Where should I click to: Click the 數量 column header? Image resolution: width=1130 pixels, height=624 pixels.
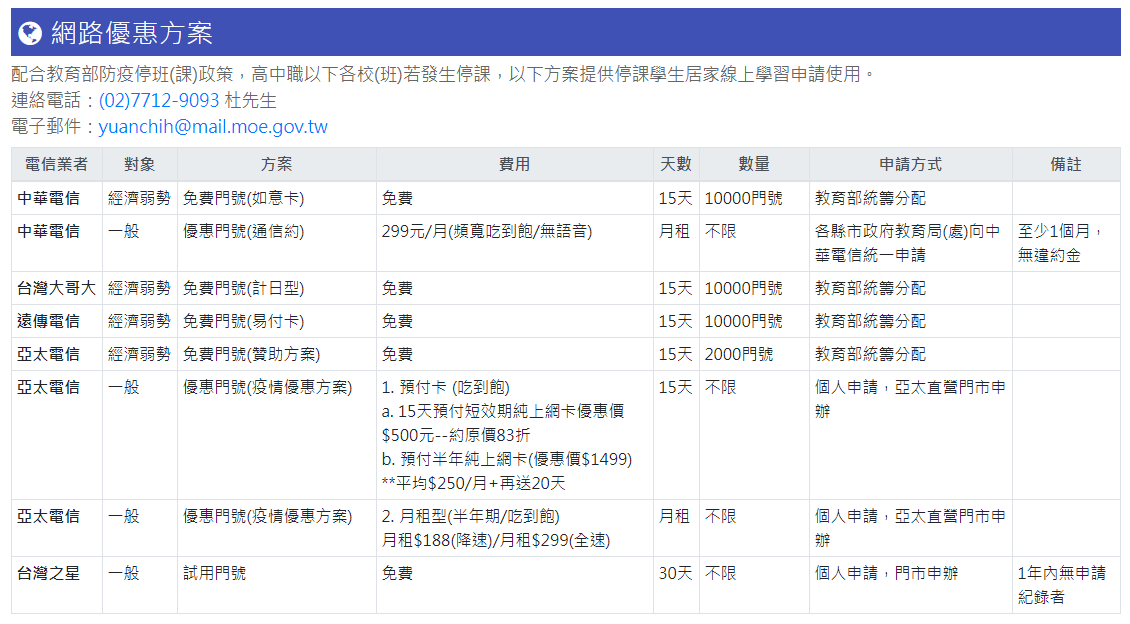[755, 164]
